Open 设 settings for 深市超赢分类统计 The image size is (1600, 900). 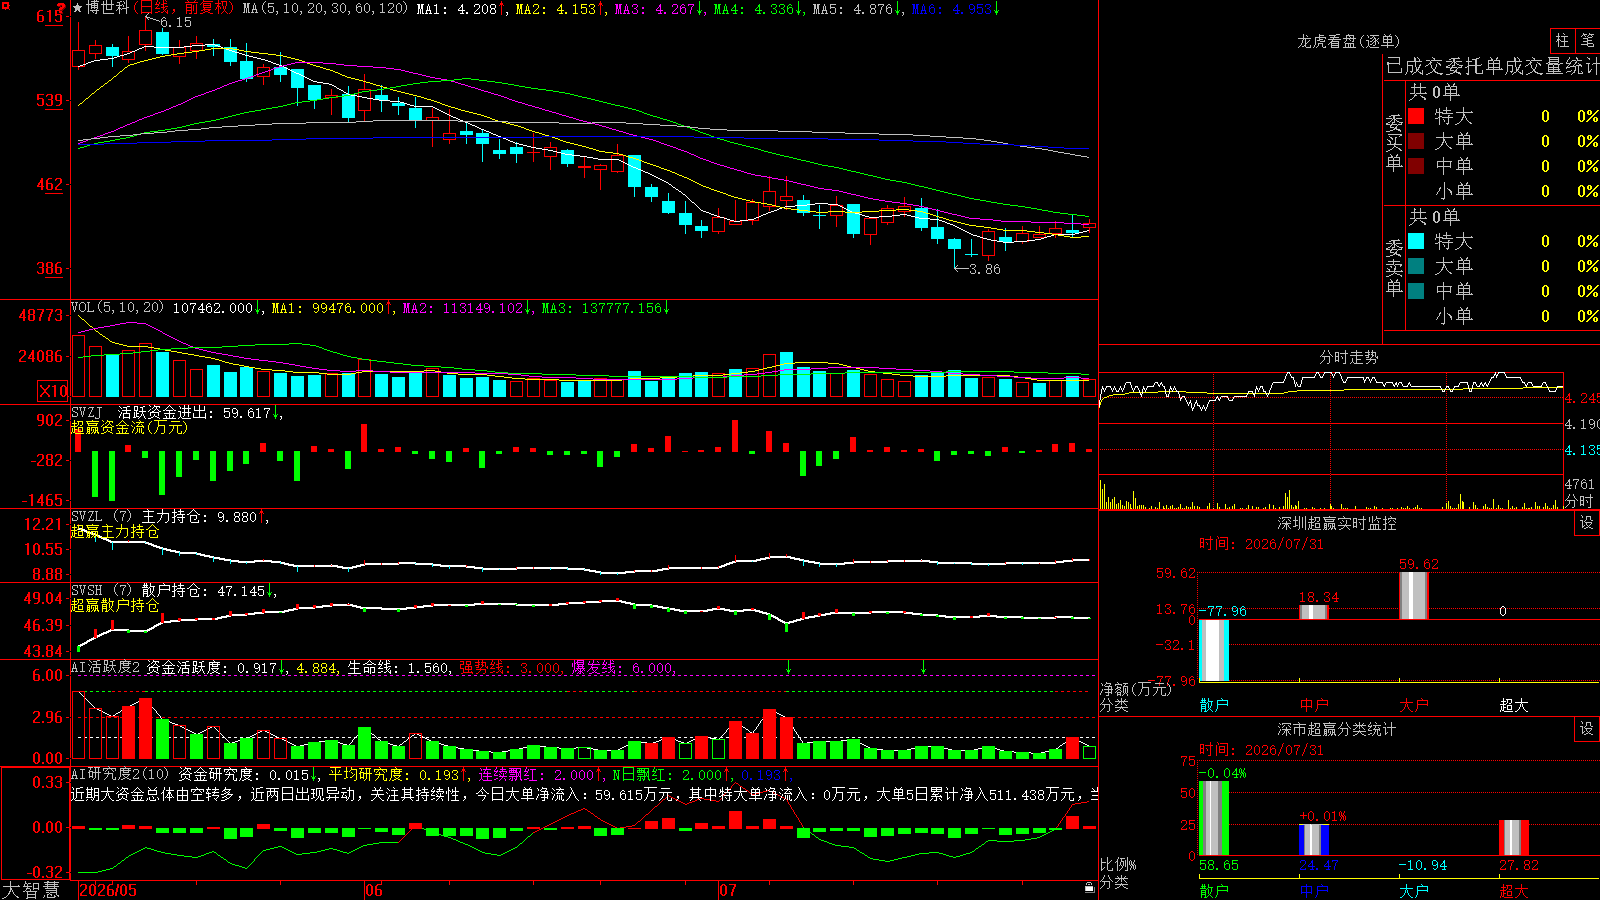[1587, 729]
